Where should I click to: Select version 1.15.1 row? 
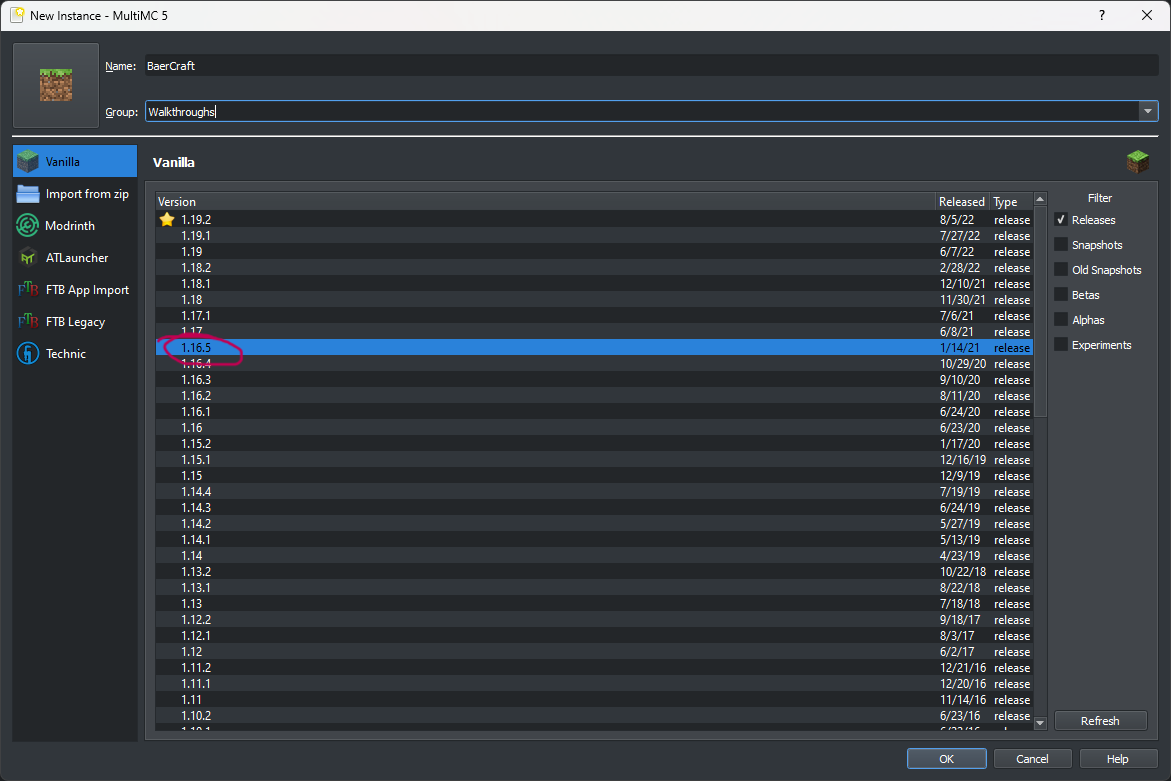coord(594,460)
